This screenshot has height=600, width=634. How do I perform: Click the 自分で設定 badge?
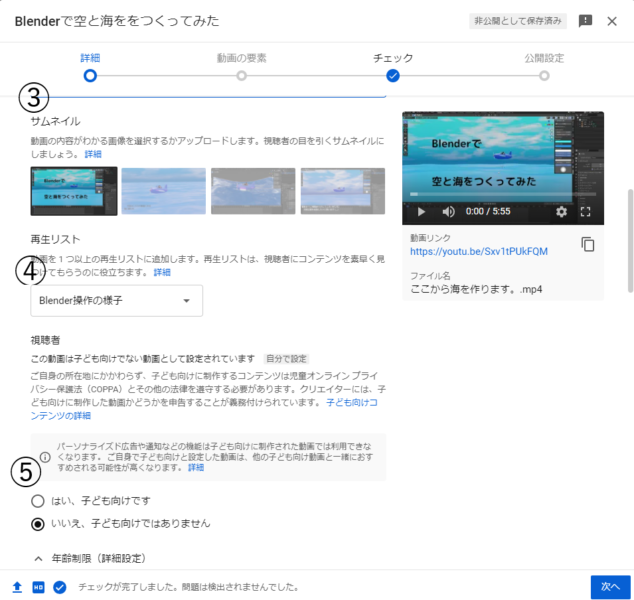tap(286, 359)
